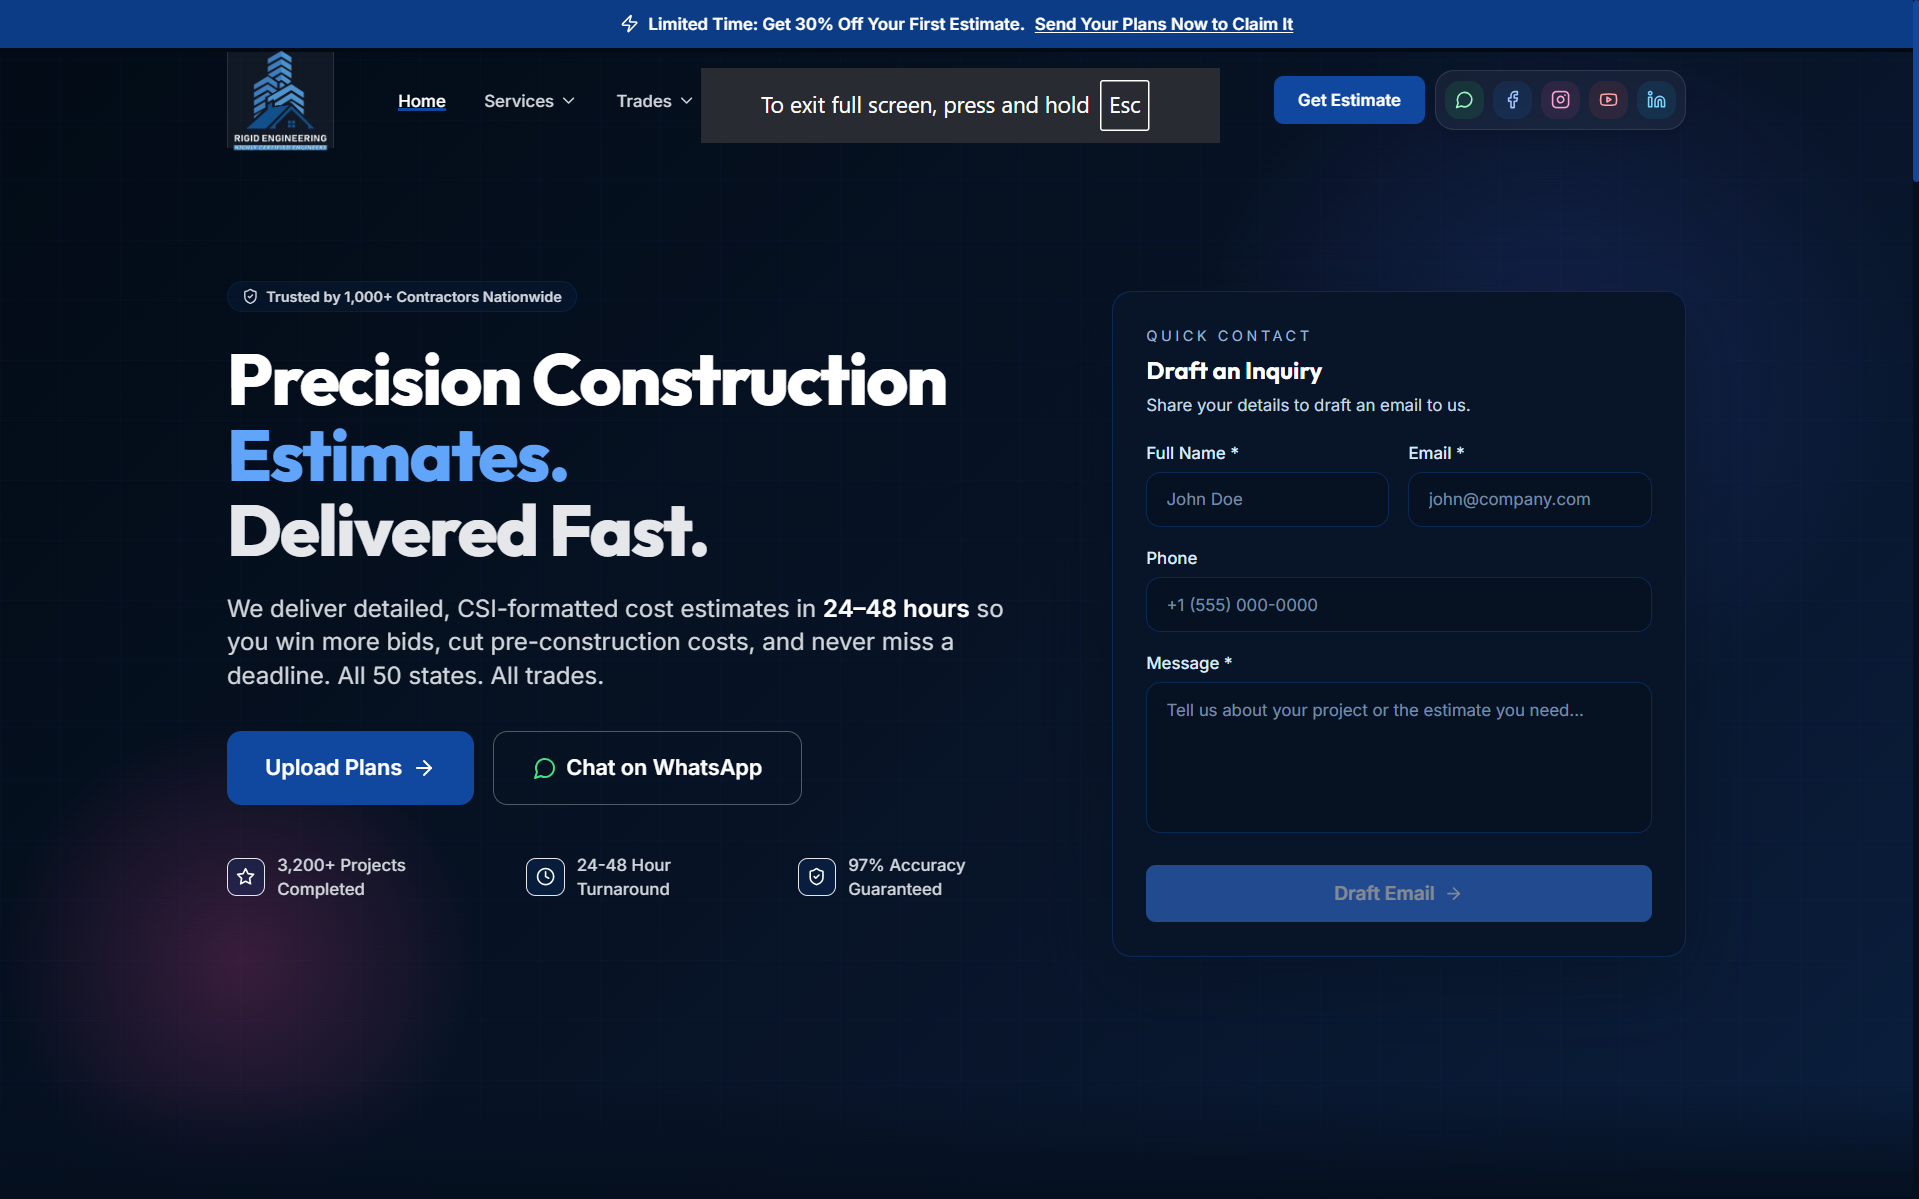Click the '24-48 Hour Turnaround' text
The image size is (1919, 1199).
[624, 877]
